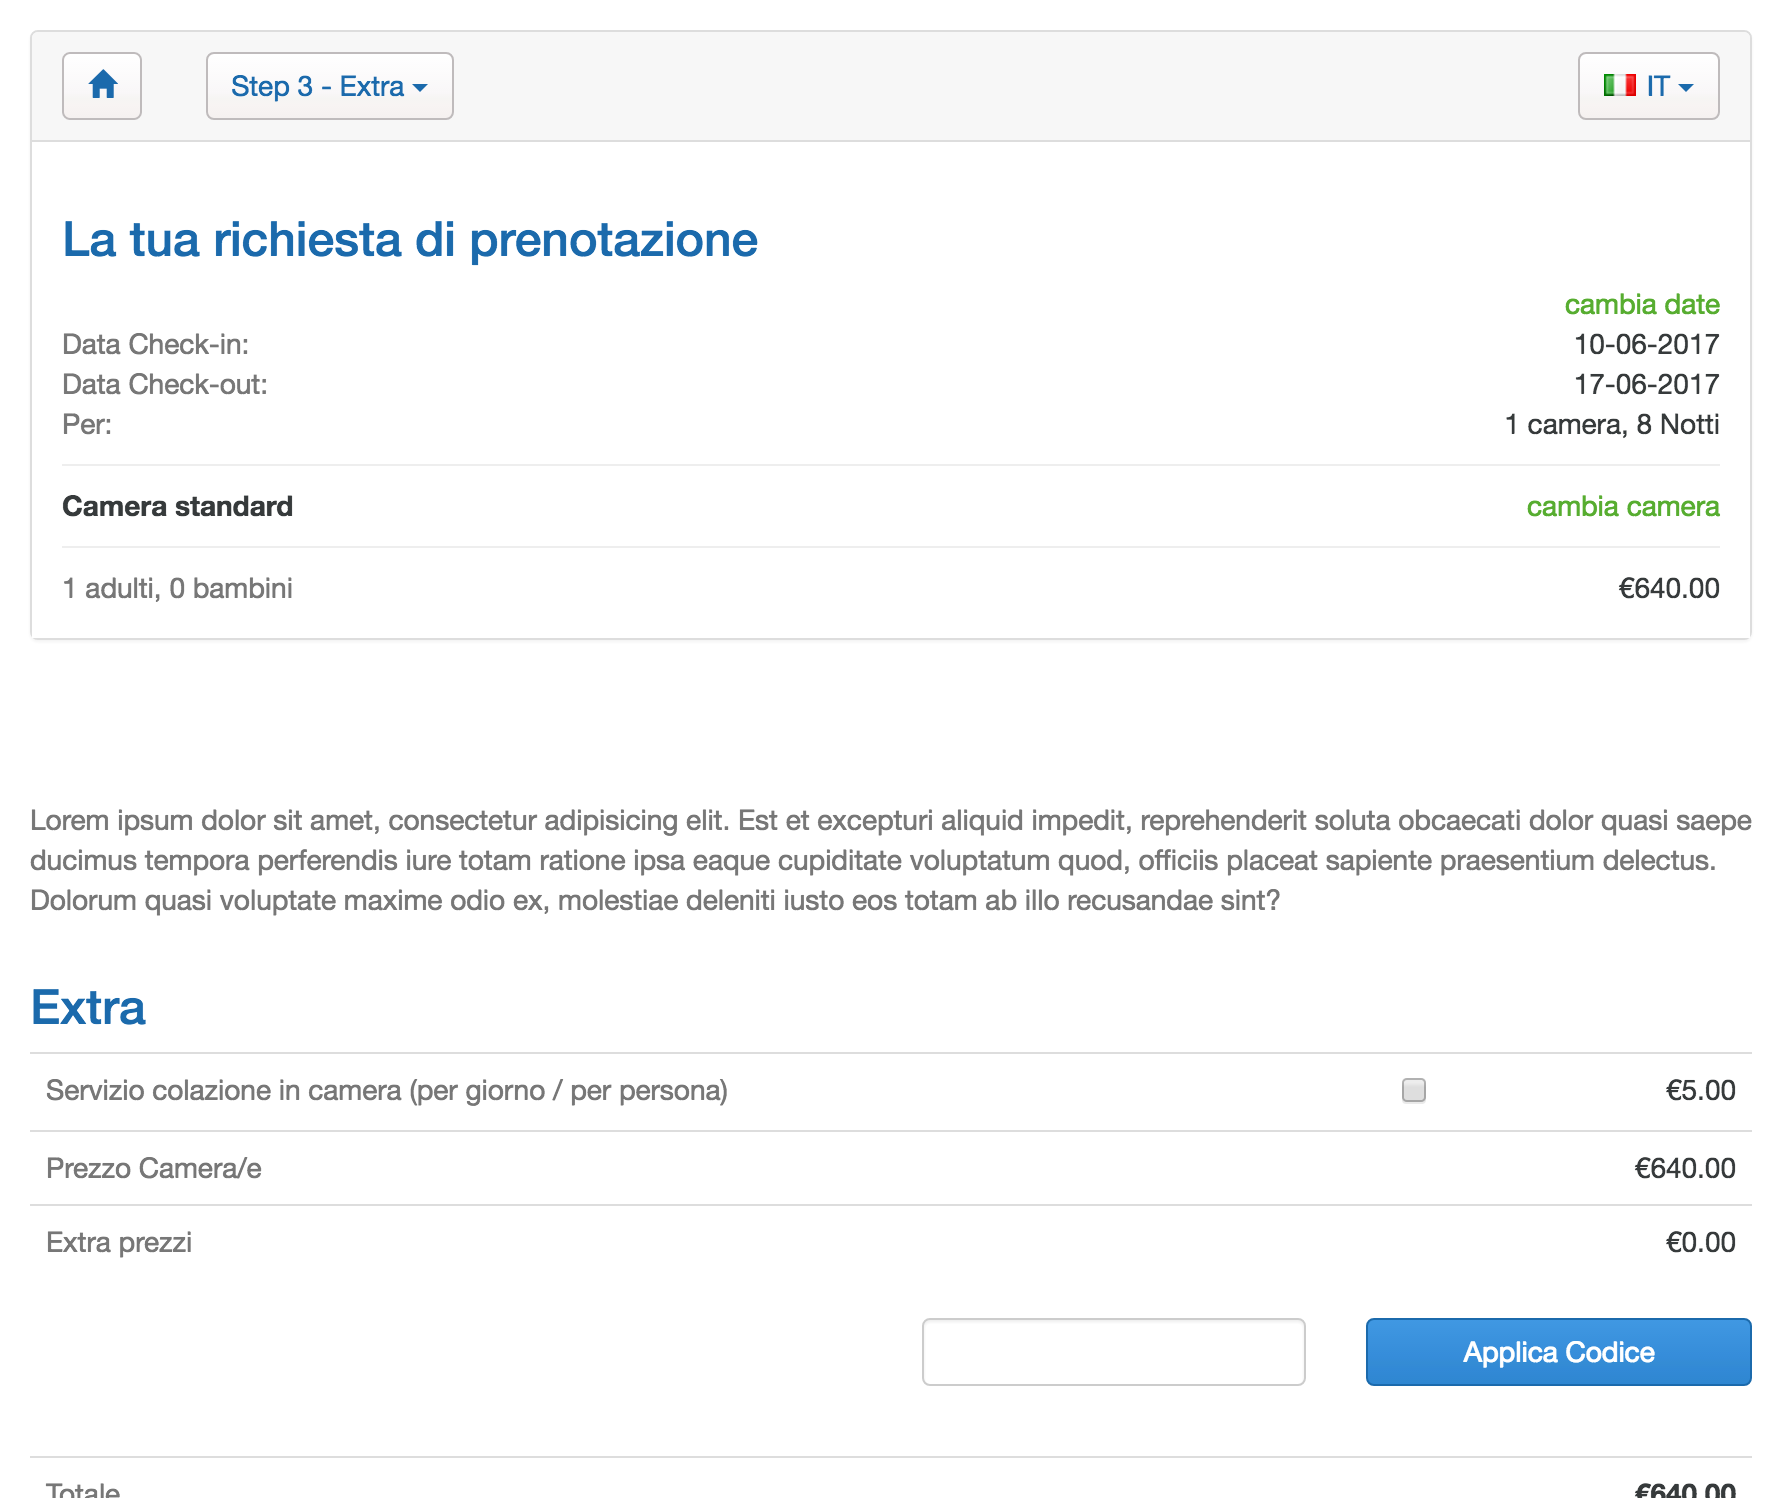Click the Italian flag icon
The width and height of the screenshot is (1782, 1498).
[x=1619, y=86]
